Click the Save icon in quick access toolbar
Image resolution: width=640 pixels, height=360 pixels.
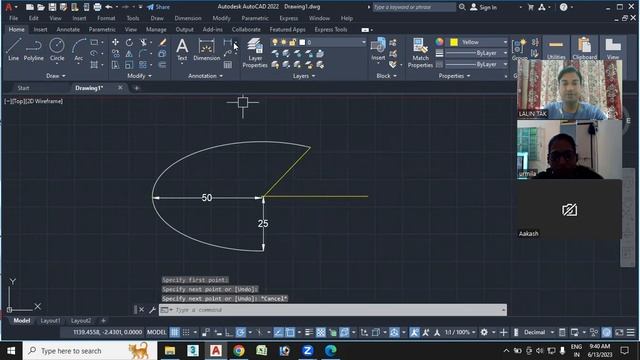(52, 7)
